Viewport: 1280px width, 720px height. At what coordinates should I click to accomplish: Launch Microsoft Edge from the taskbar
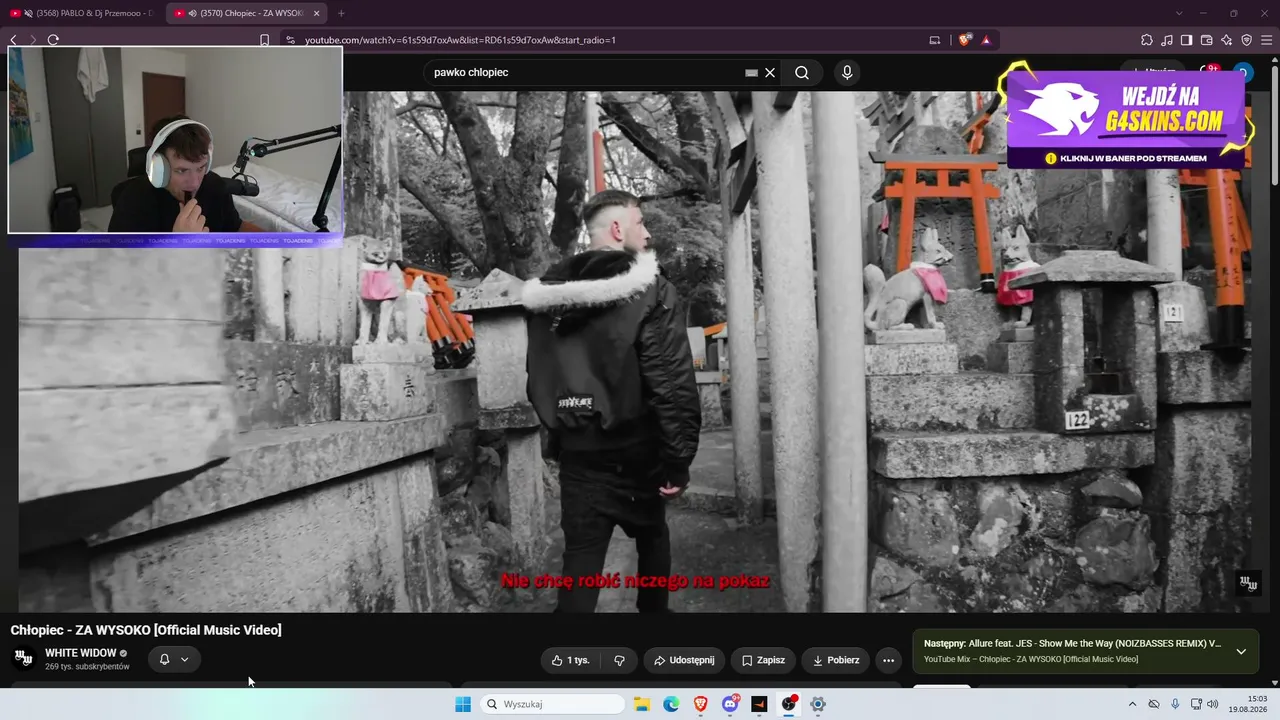pyautogui.click(x=671, y=704)
